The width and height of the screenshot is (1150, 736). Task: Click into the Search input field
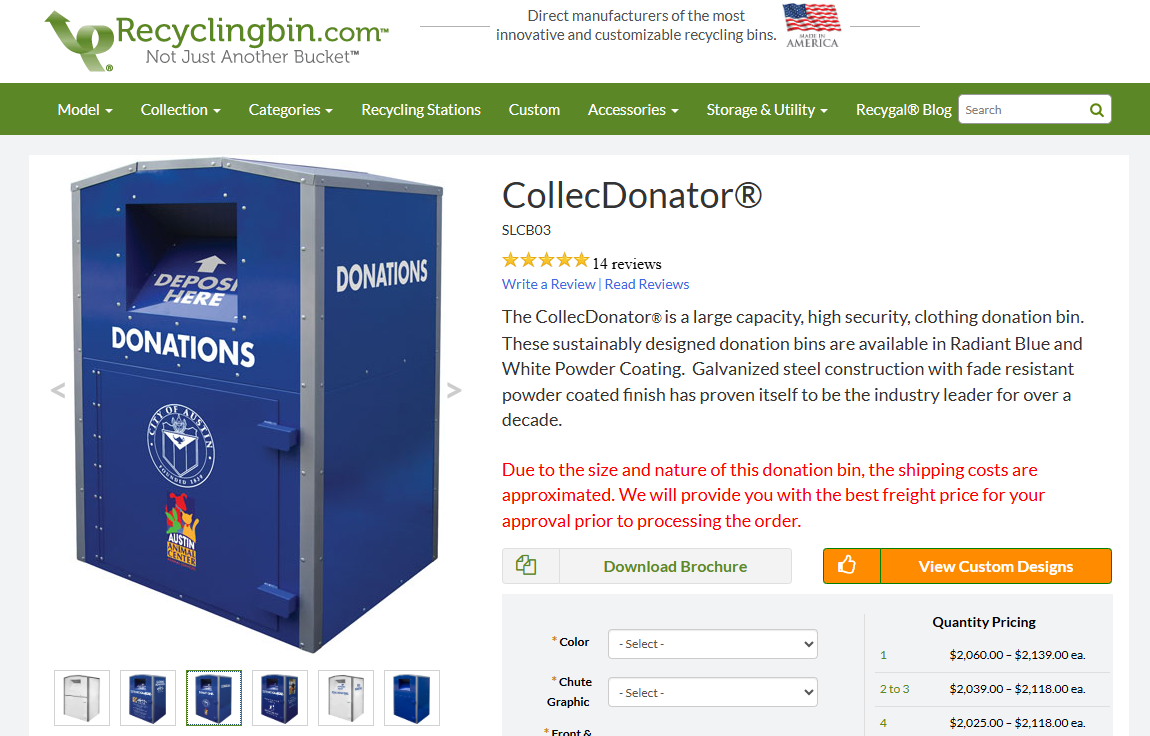1023,110
